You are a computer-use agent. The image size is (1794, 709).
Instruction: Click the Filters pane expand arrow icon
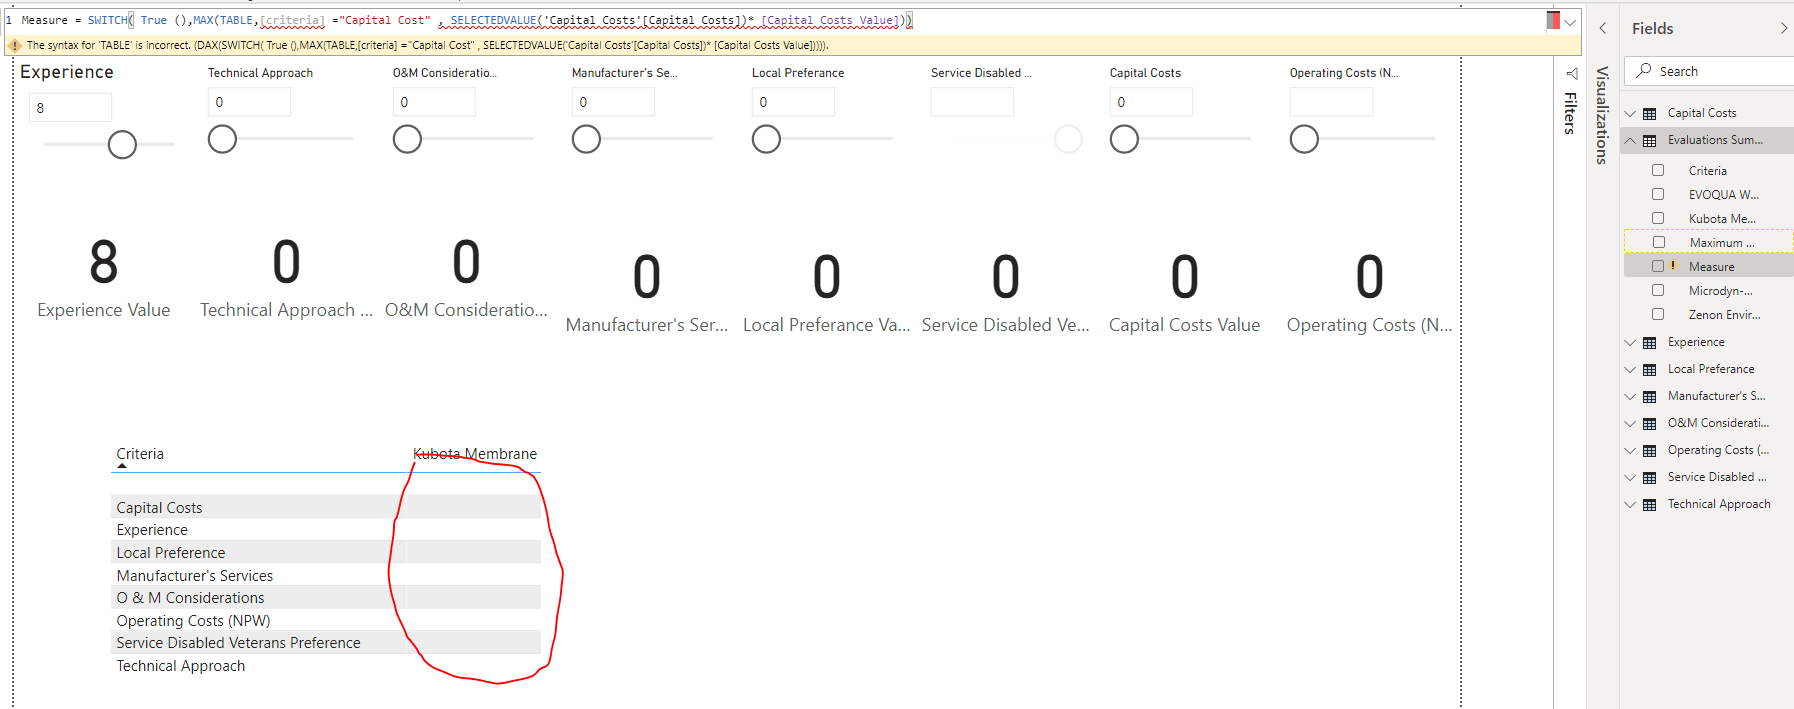click(1572, 73)
